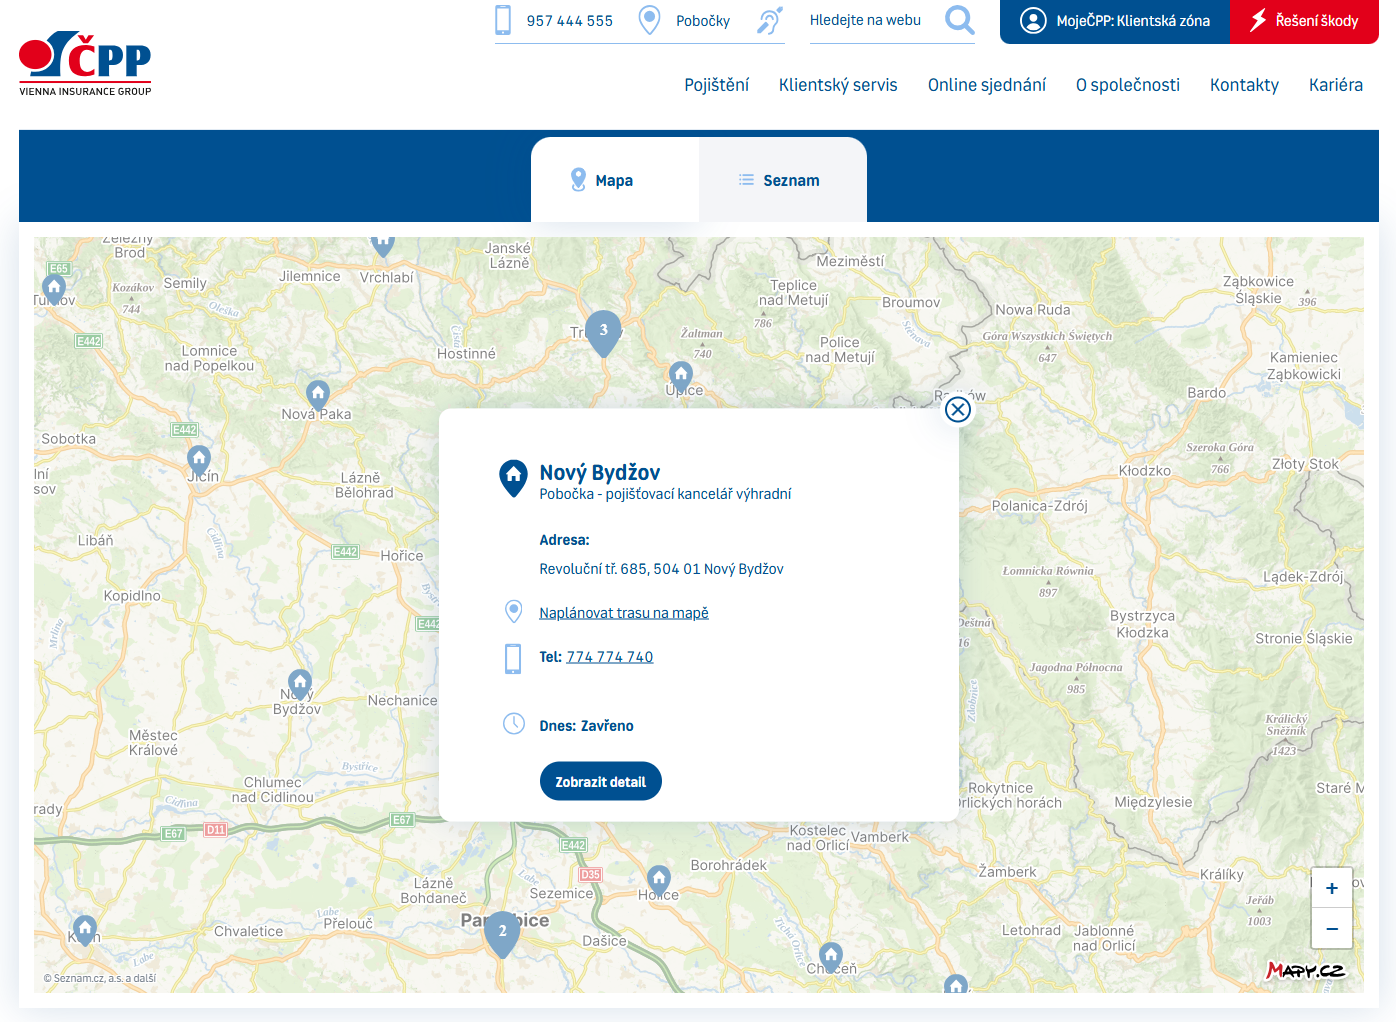Open the Klientský servis menu
The image size is (1396, 1022).
pos(838,85)
